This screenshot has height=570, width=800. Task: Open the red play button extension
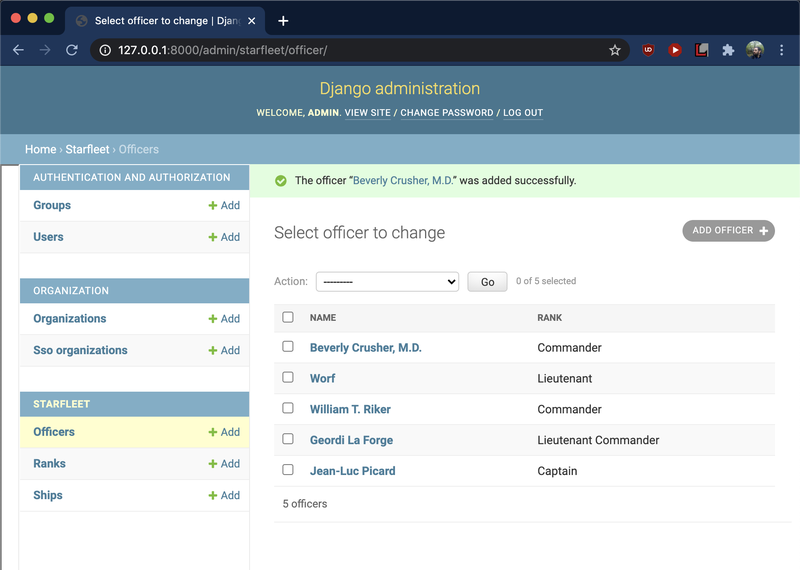click(x=675, y=50)
